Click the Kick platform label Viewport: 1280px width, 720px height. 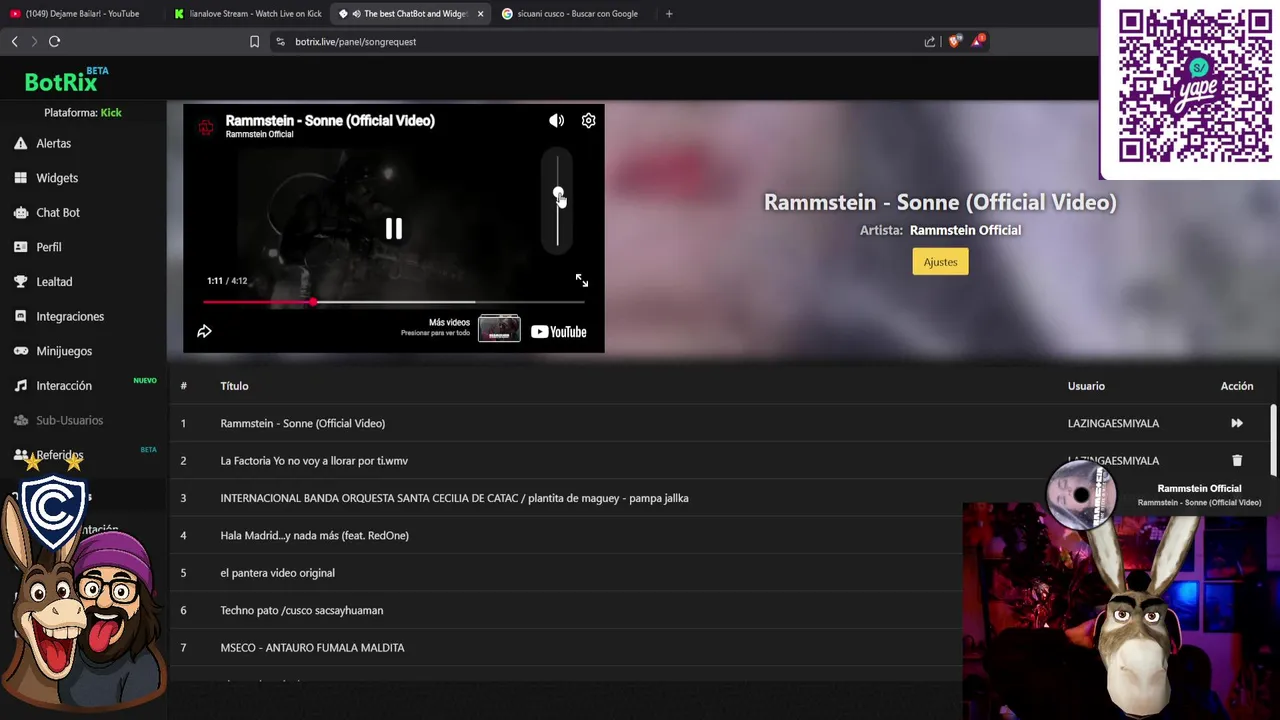click(x=111, y=113)
